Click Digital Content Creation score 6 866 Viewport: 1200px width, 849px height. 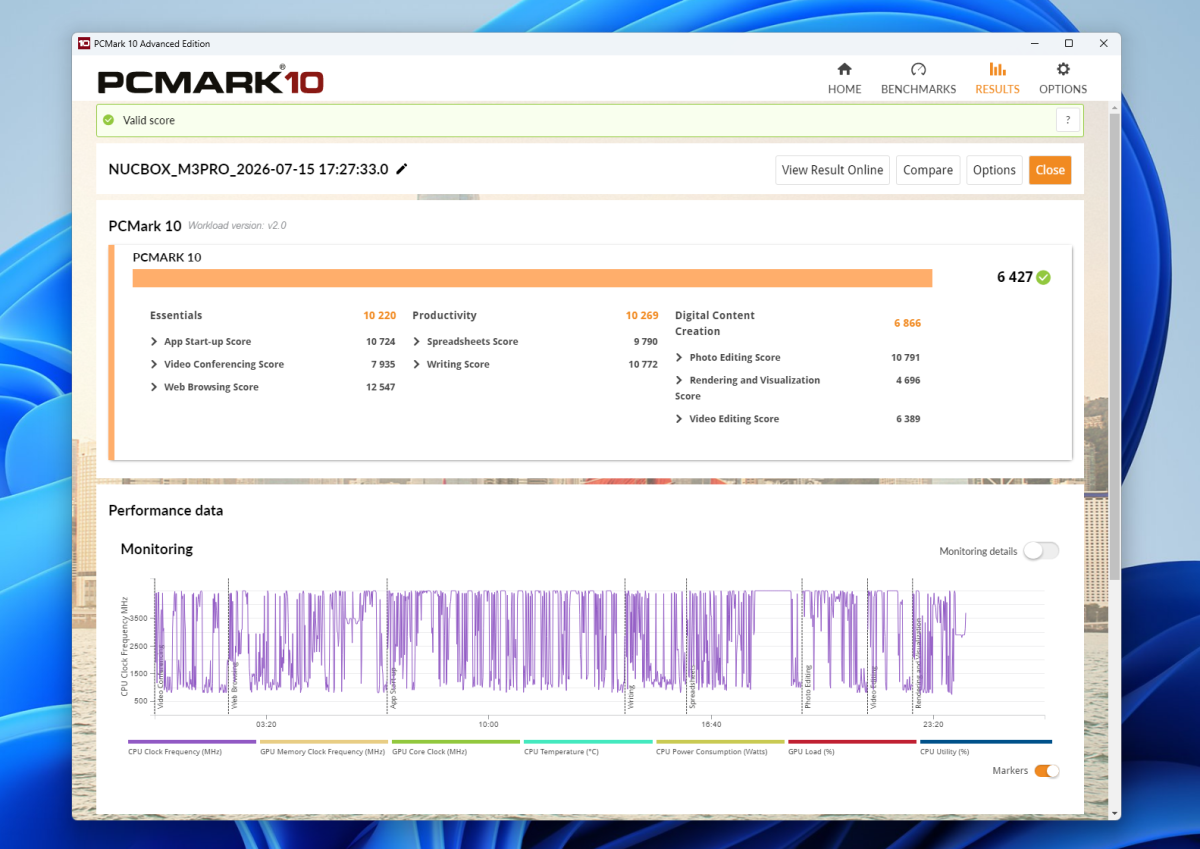point(907,323)
